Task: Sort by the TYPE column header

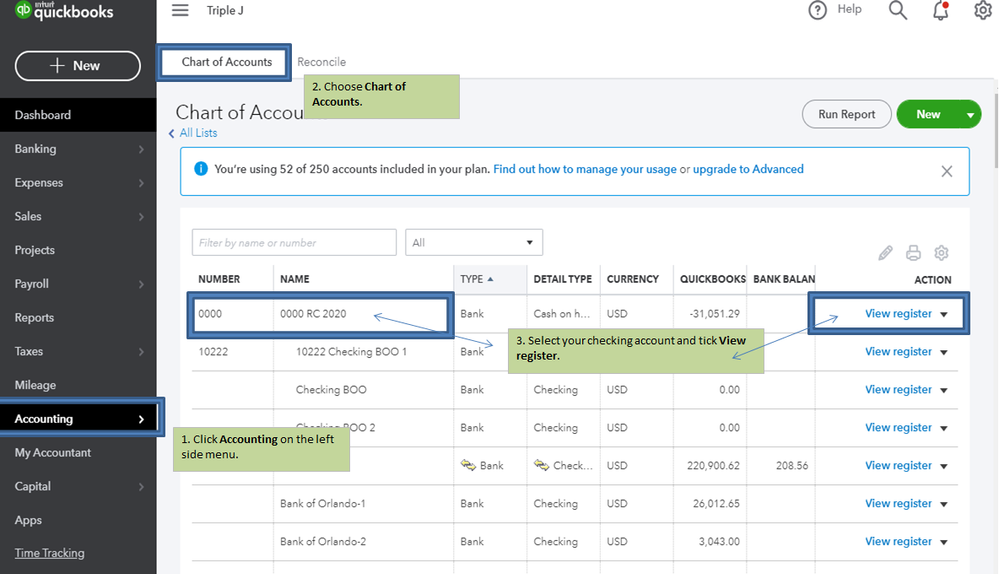Action: (x=475, y=279)
